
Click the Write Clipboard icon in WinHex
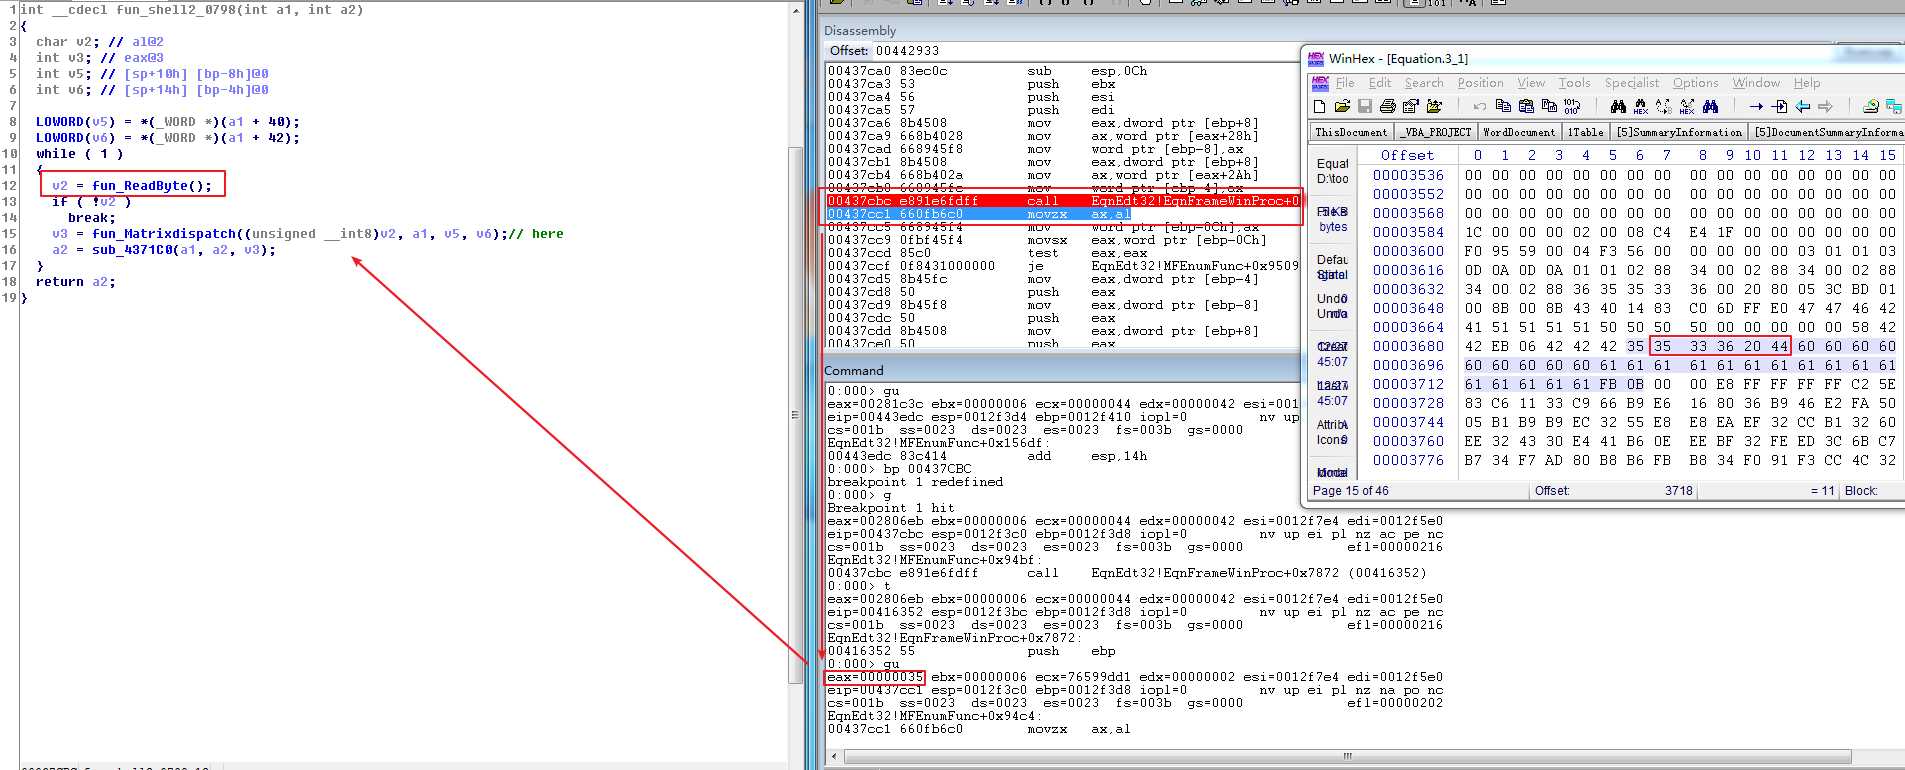1549,106
